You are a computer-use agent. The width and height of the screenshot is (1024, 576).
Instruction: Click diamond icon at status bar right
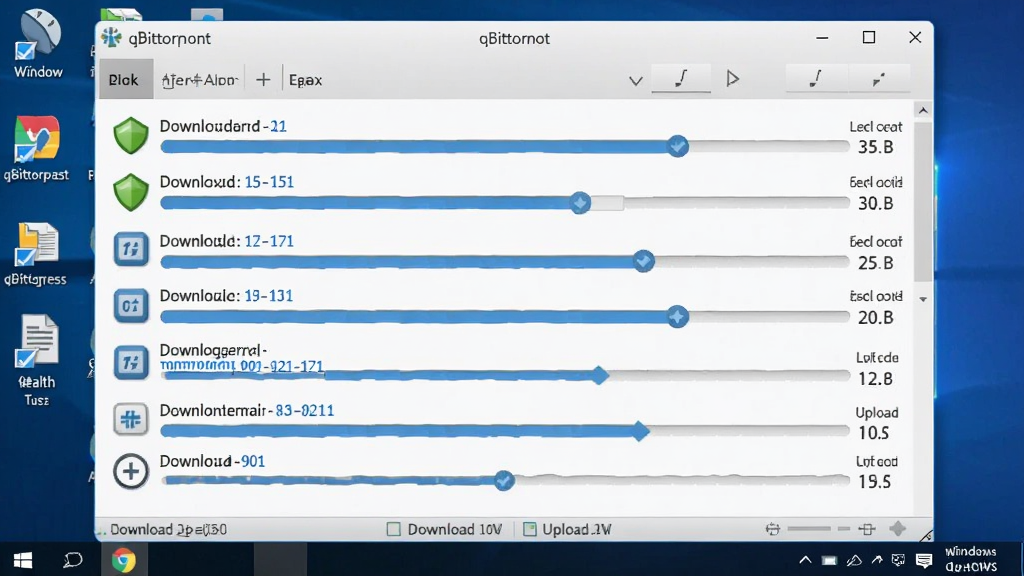[898, 529]
